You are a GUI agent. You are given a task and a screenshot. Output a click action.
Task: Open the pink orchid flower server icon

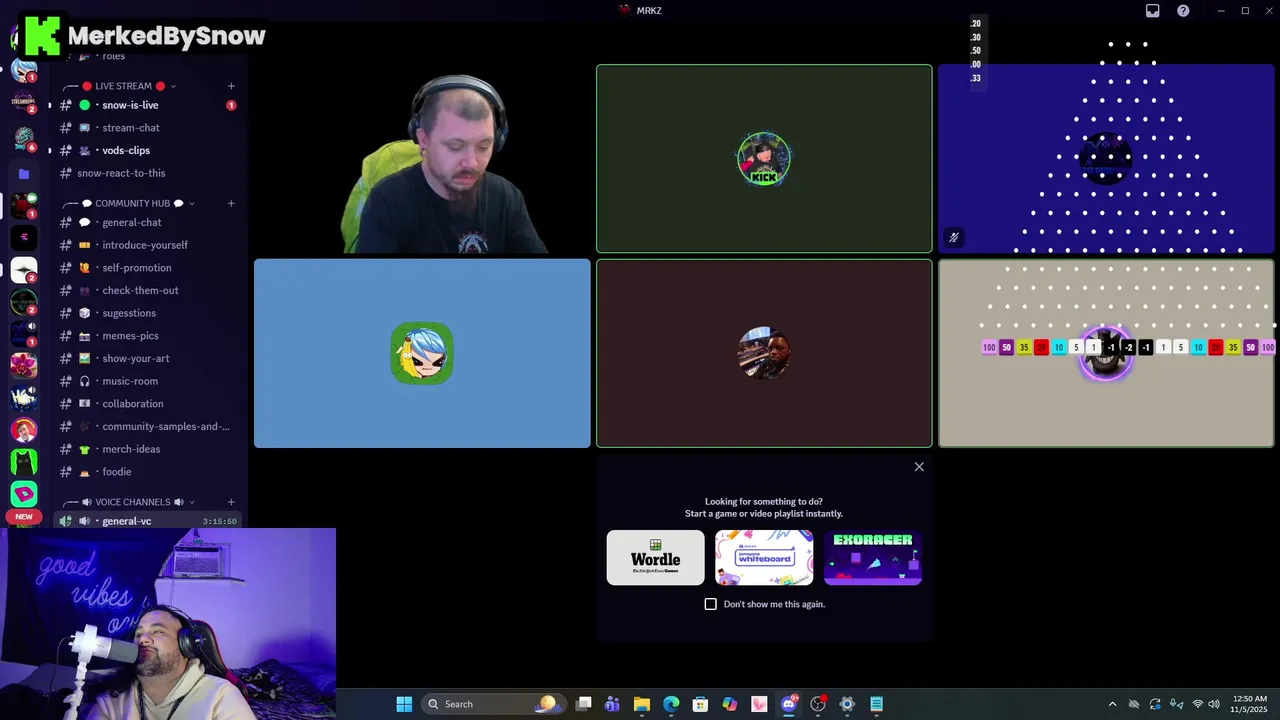tap(24, 365)
